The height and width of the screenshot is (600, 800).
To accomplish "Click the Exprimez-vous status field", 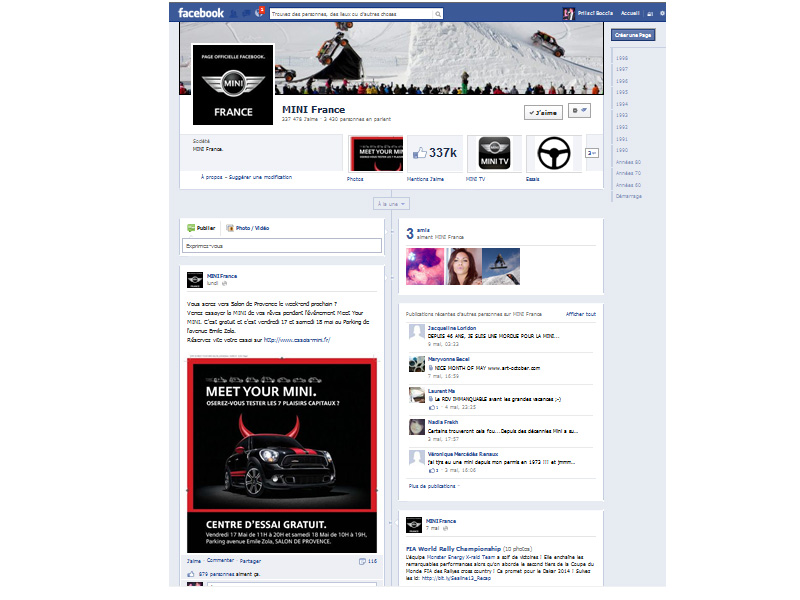I will tap(282, 246).
